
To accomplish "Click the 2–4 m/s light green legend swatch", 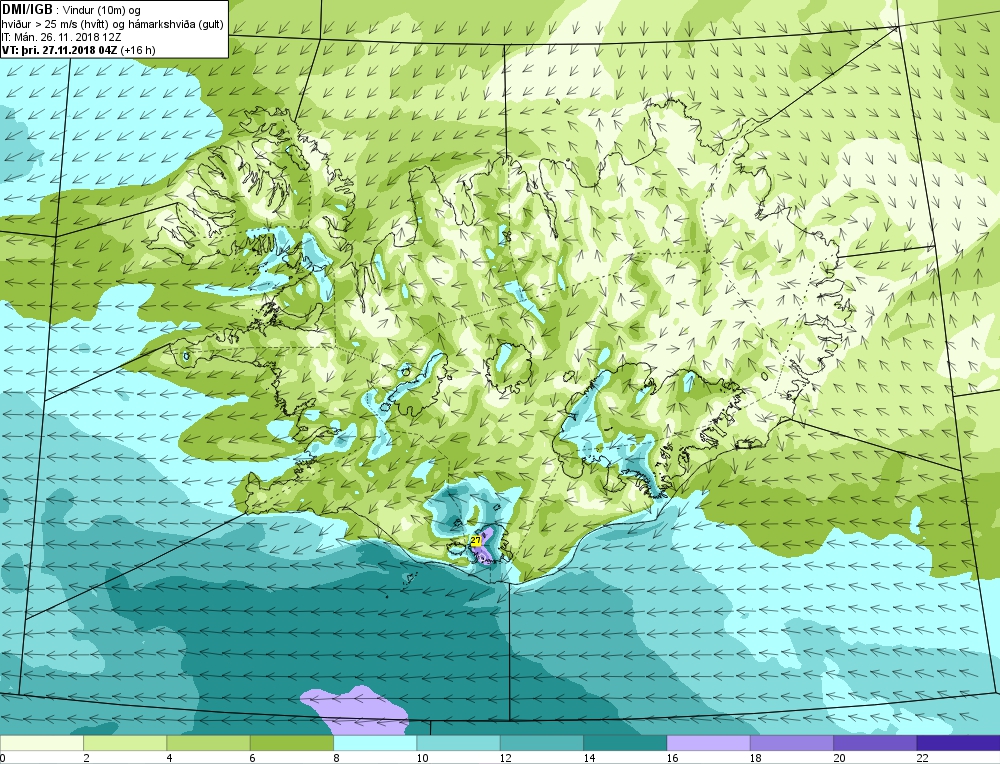I will coord(125,743).
